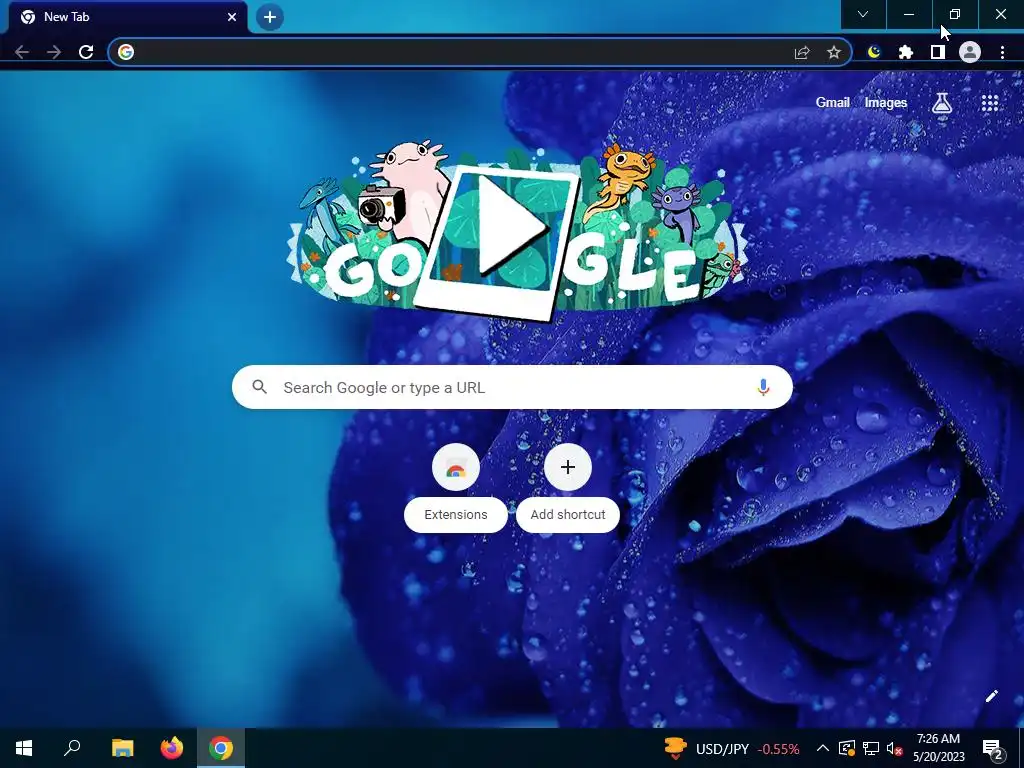The height and width of the screenshot is (768, 1024).
Task: Open the notification center icon
Action: click(993, 749)
